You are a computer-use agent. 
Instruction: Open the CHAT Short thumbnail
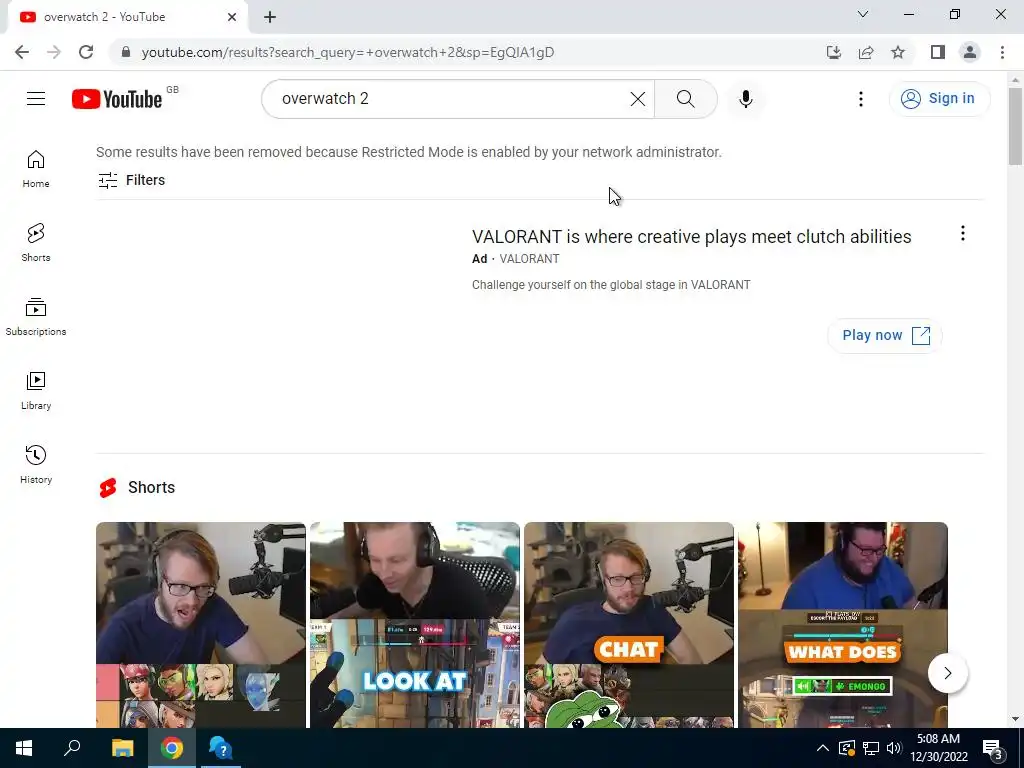pyautogui.click(x=629, y=624)
